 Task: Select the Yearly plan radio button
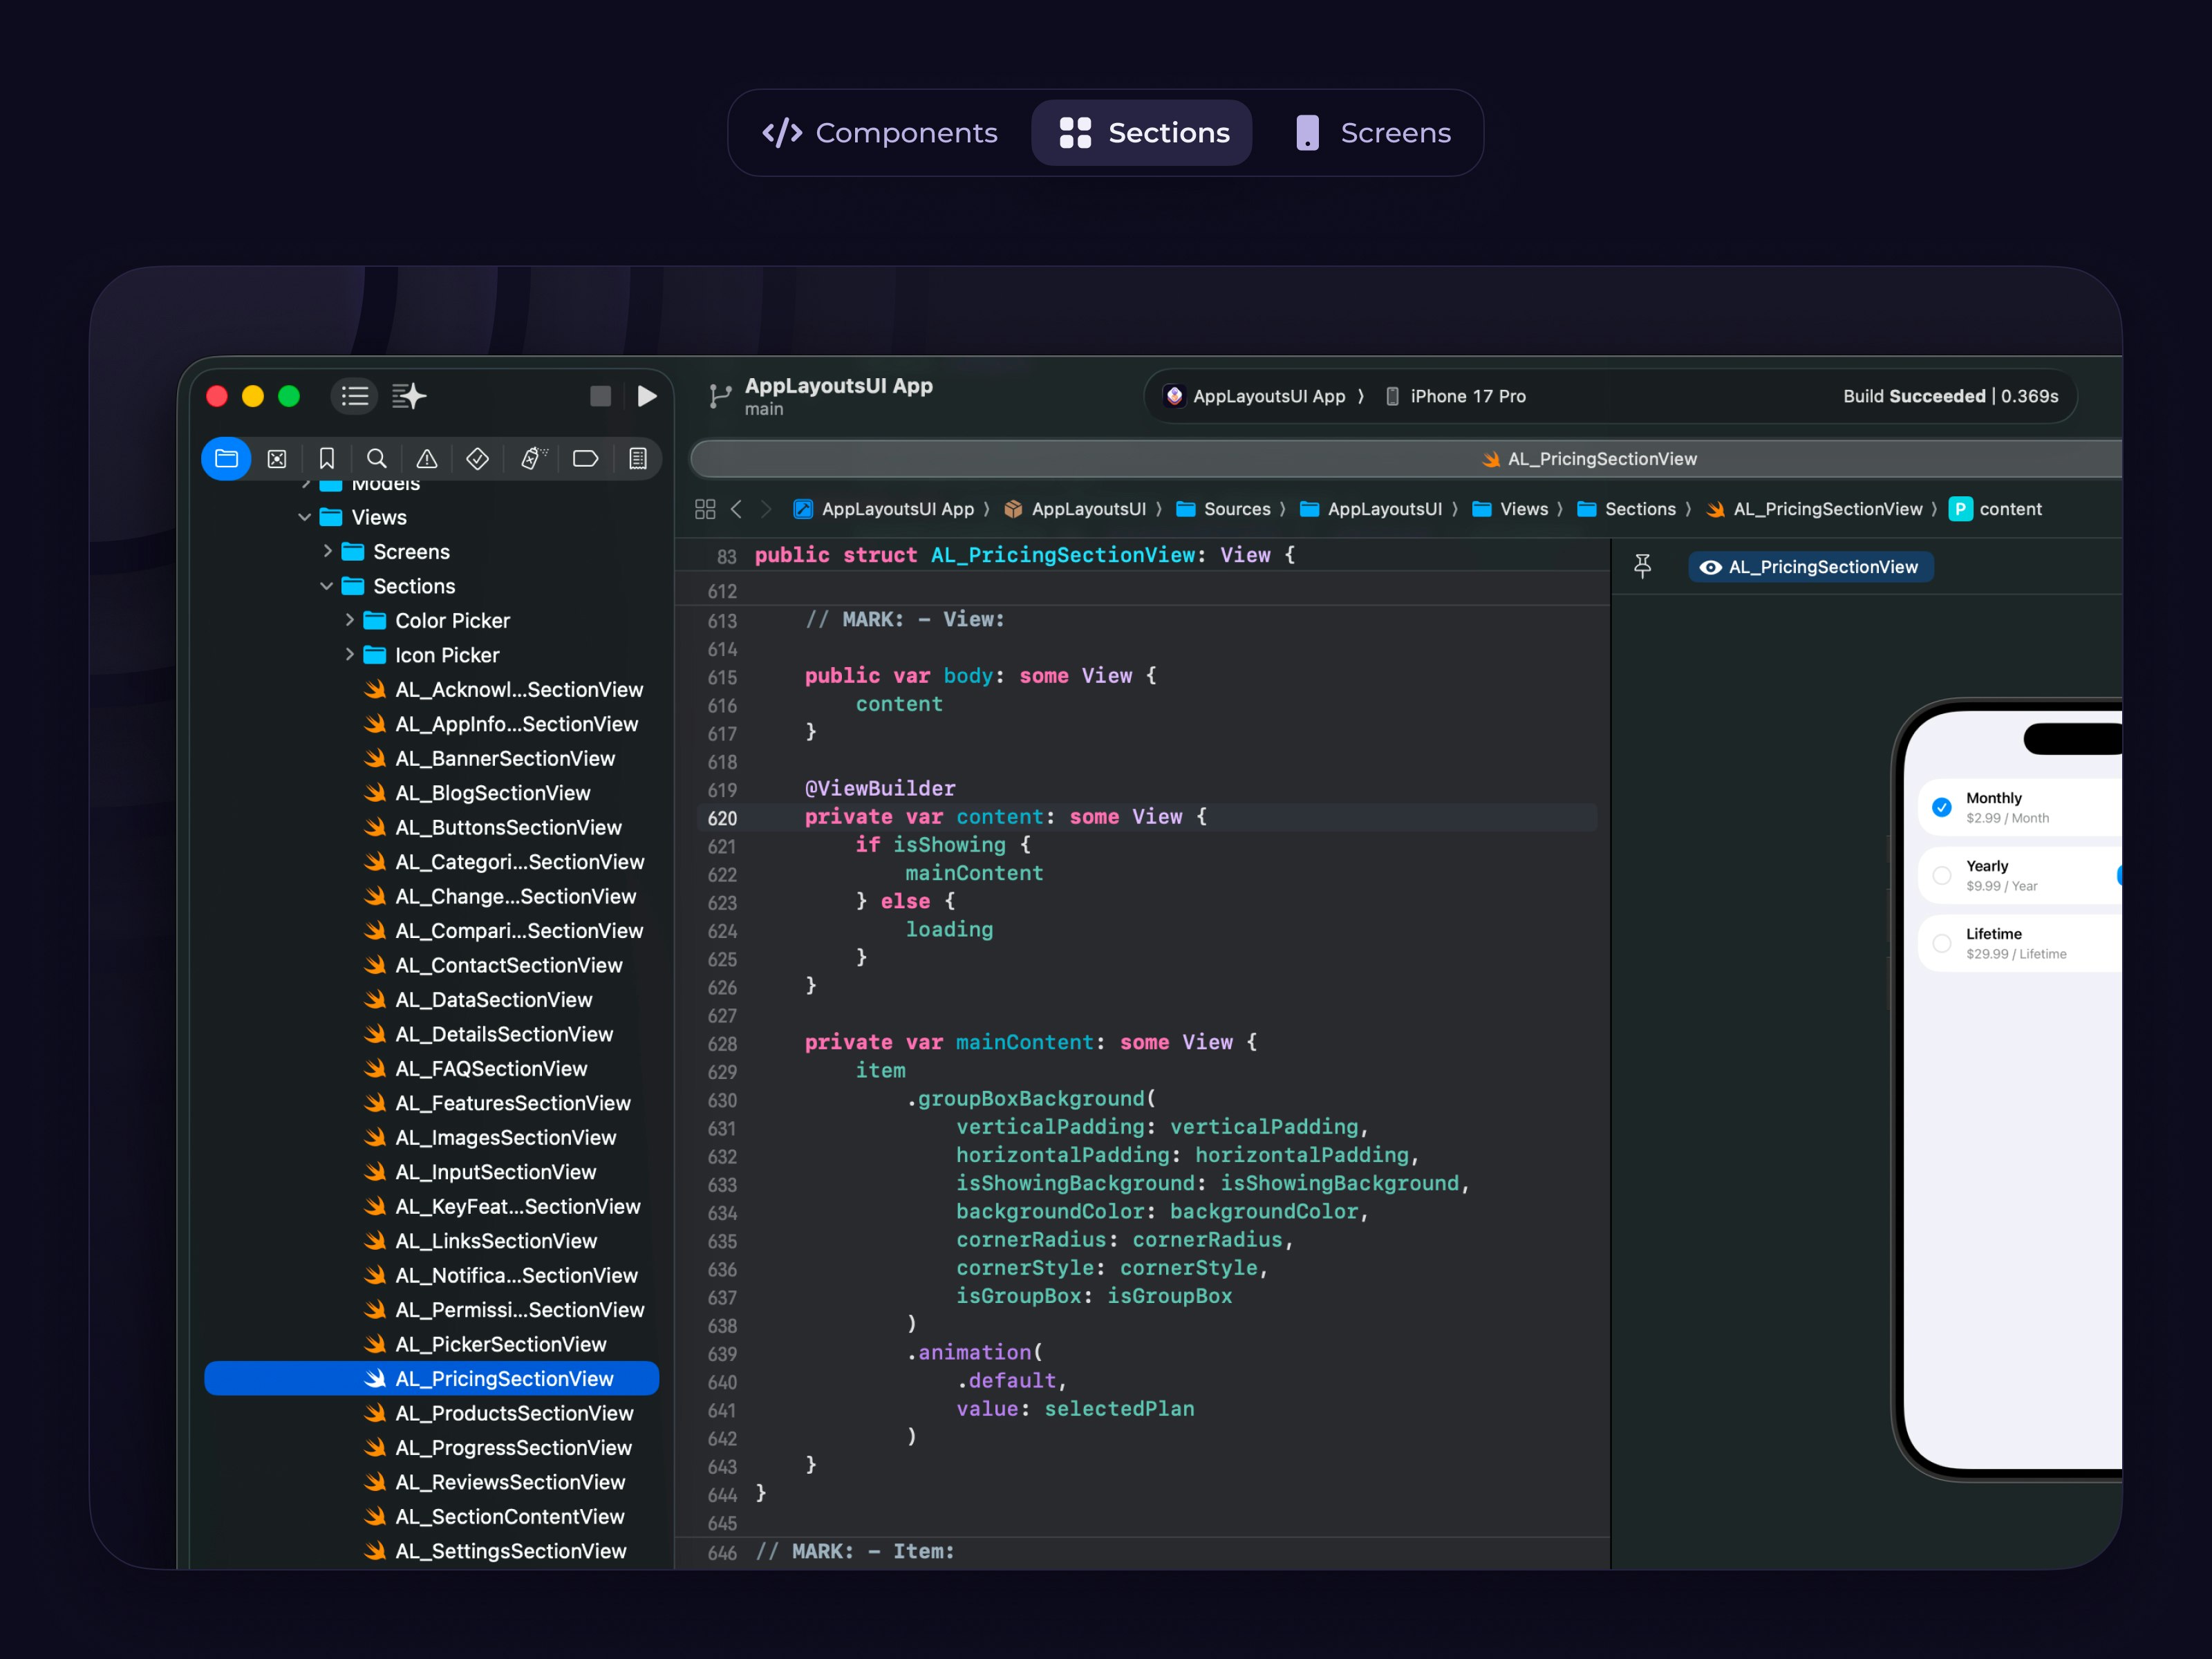(1942, 875)
